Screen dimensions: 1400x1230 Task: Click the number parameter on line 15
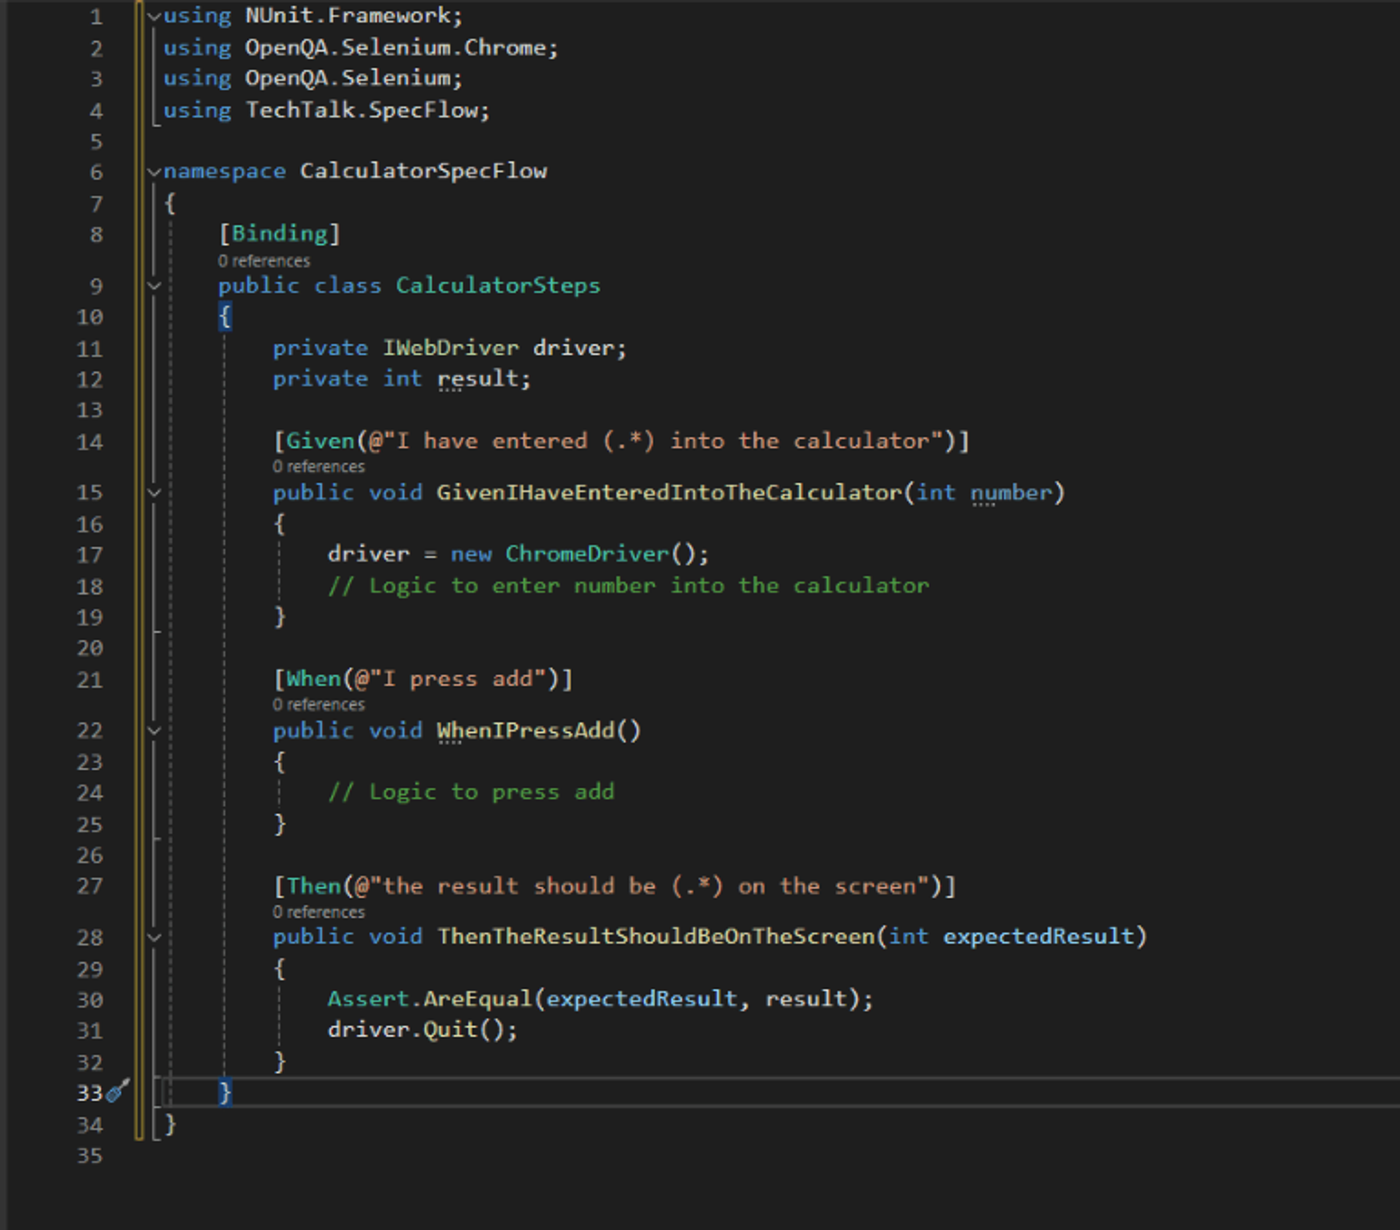pyautogui.click(x=1011, y=493)
